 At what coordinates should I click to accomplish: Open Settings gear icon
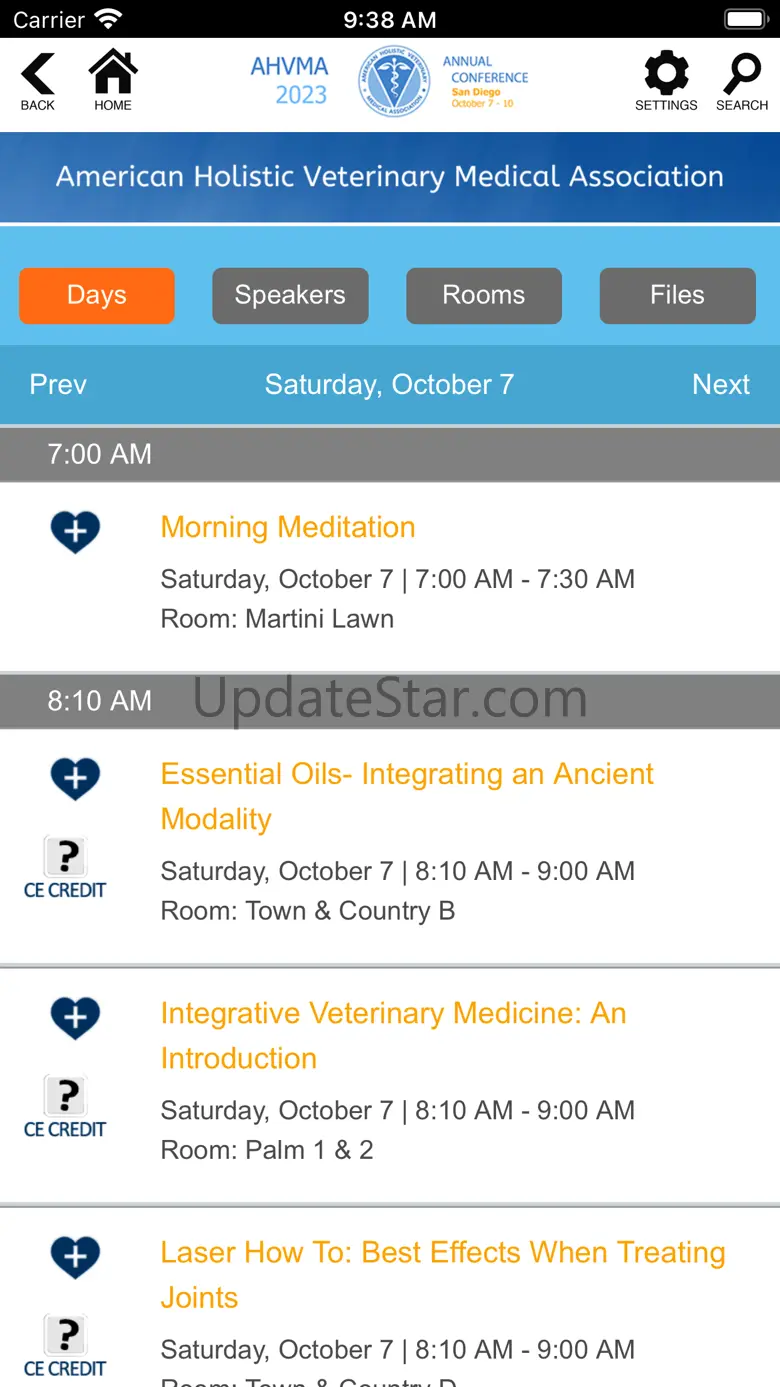(x=666, y=82)
